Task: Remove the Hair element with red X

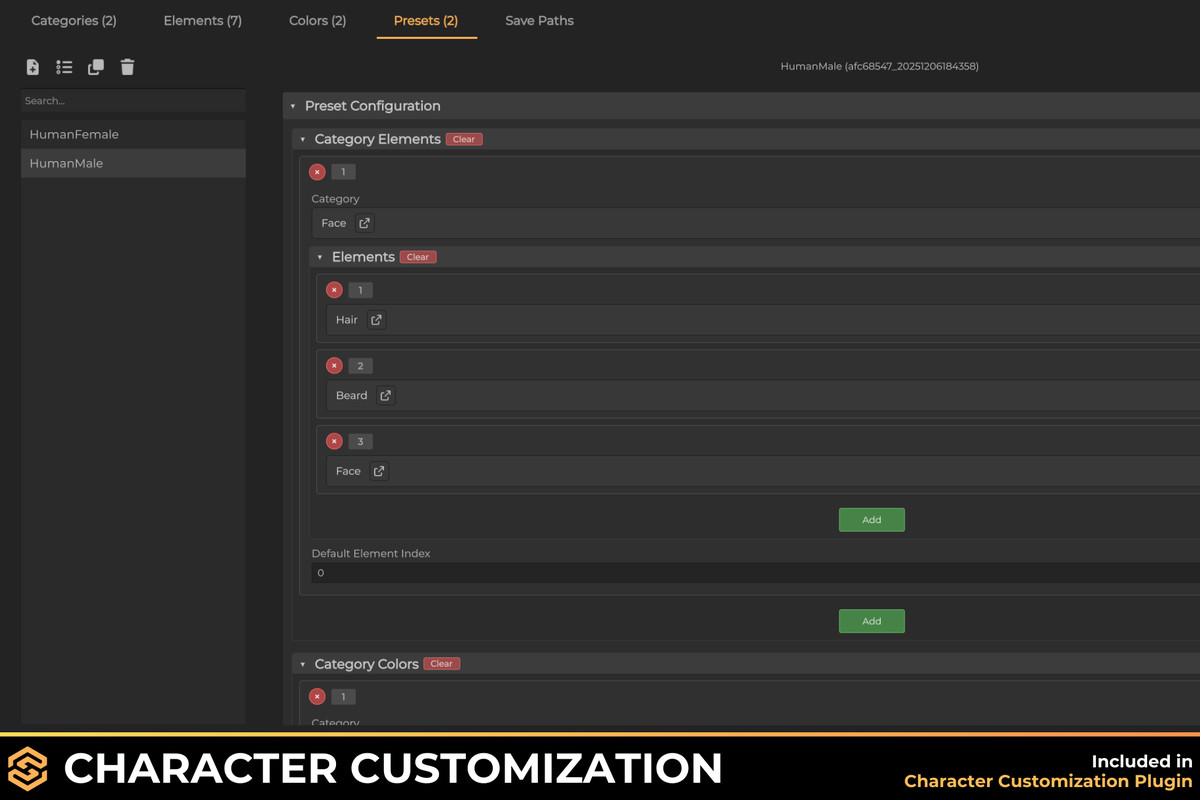Action: [x=334, y=289]
